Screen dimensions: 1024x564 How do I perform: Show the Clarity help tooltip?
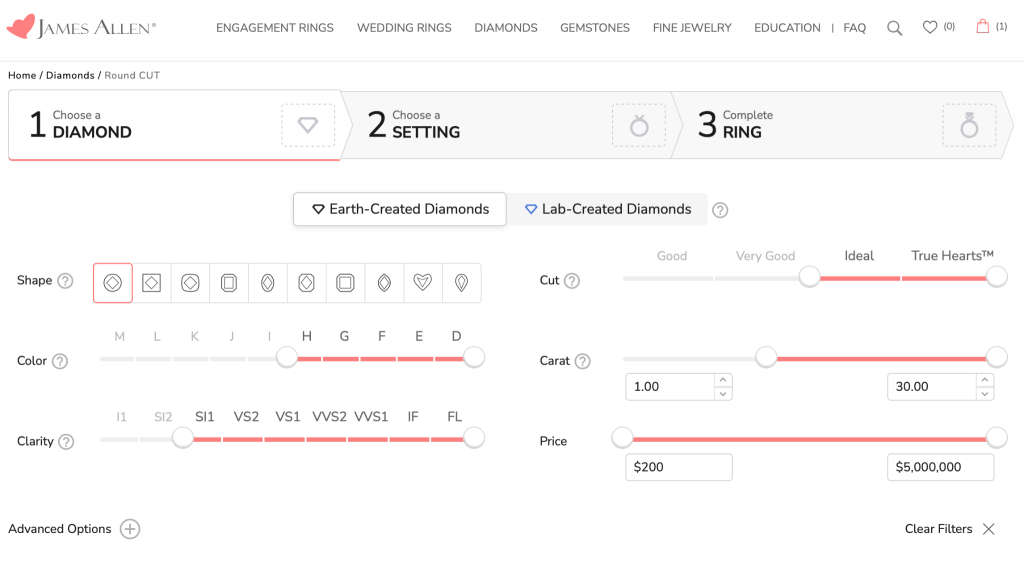pyautogui.click(x=66, y=442)
